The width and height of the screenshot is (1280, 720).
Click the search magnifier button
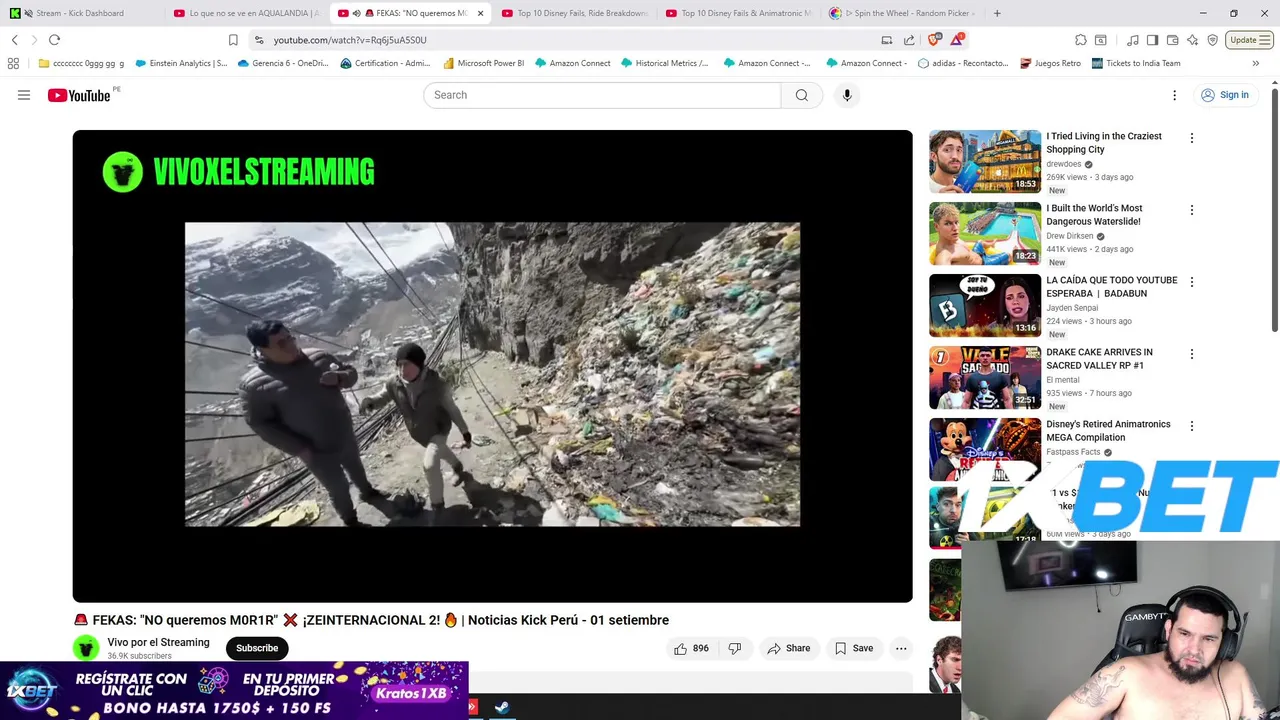tap(802, 95)
